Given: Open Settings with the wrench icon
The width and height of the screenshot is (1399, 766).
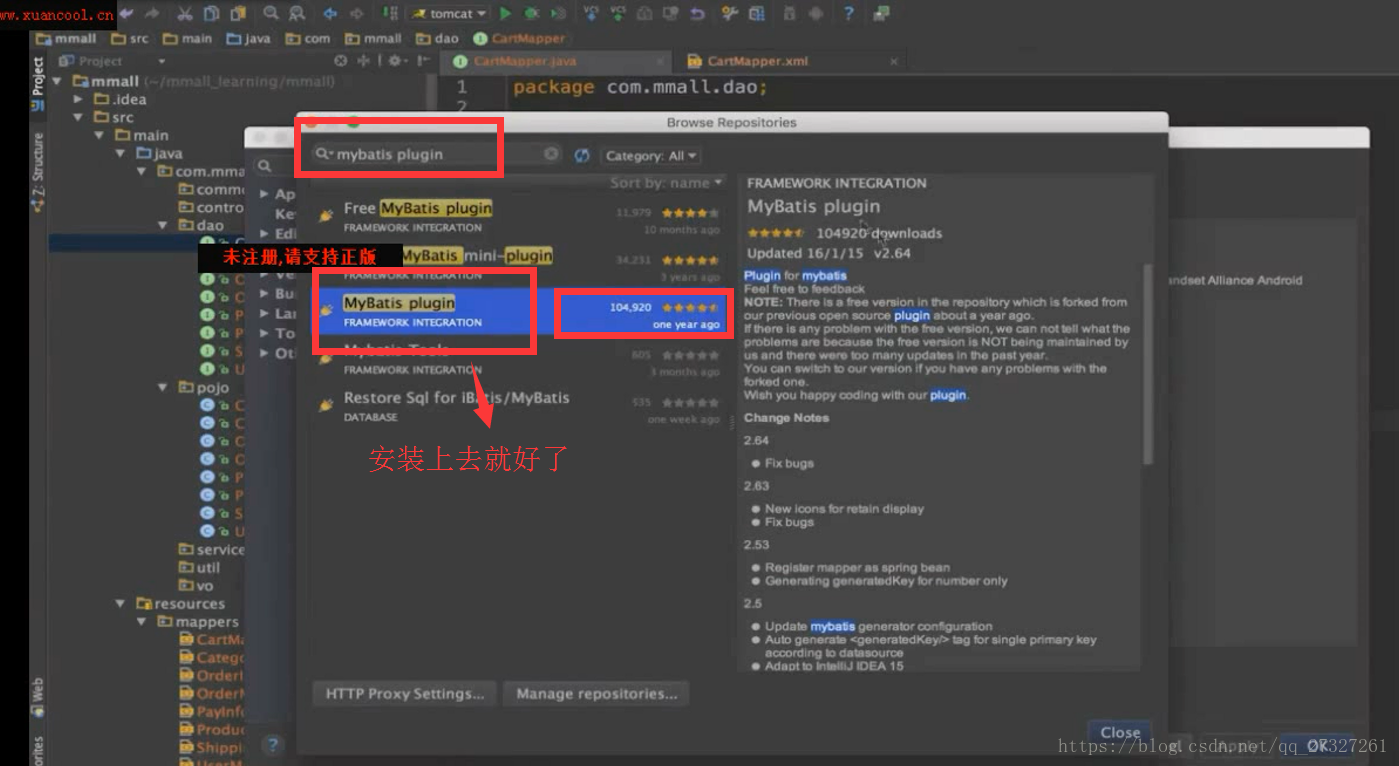Looking at the screenshot, I should tap(730, 14).
